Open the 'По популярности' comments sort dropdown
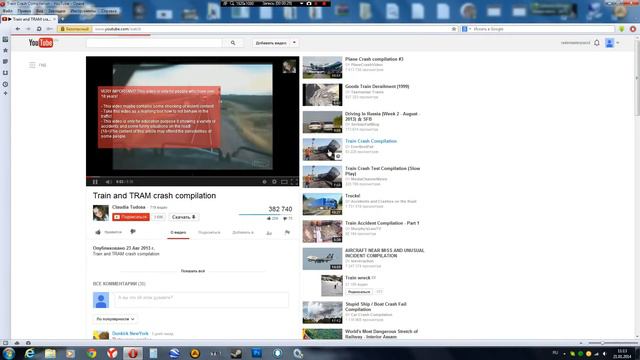The width and height of the screenshot is (640, 360). point(115,319)
